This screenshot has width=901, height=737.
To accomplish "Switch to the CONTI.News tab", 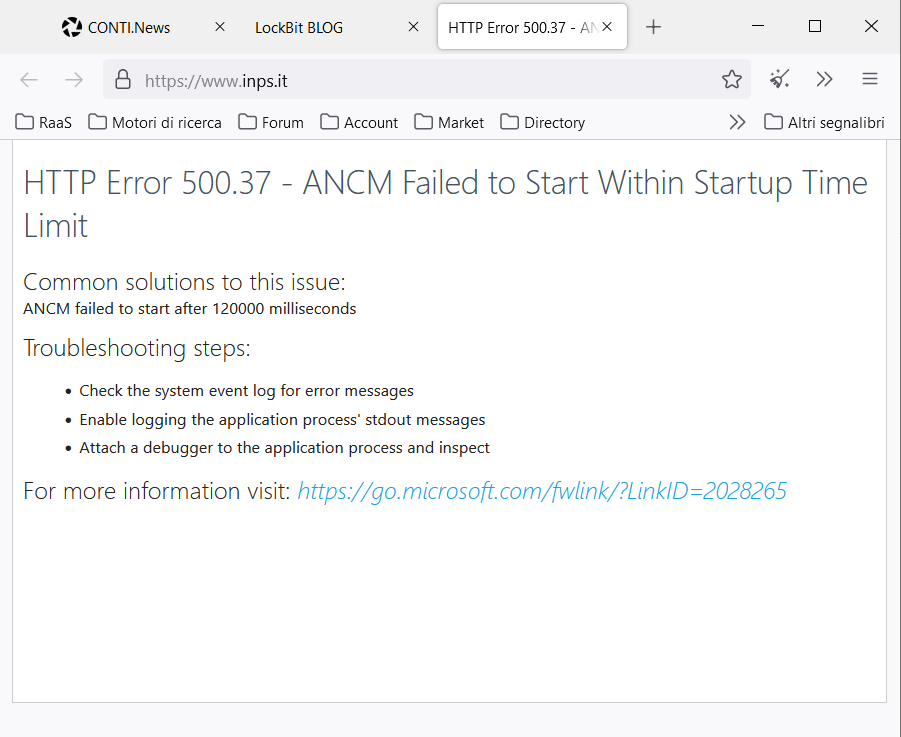I will coord(130,27).
